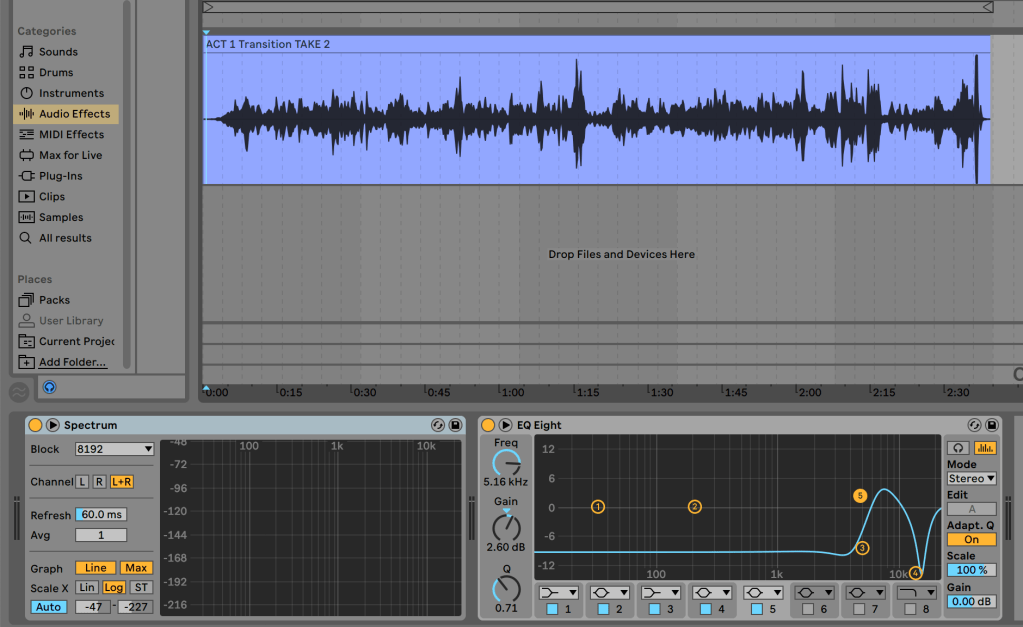Click Add Folder link in Places
Screen dimensions: 1023x627
point(72,362)
